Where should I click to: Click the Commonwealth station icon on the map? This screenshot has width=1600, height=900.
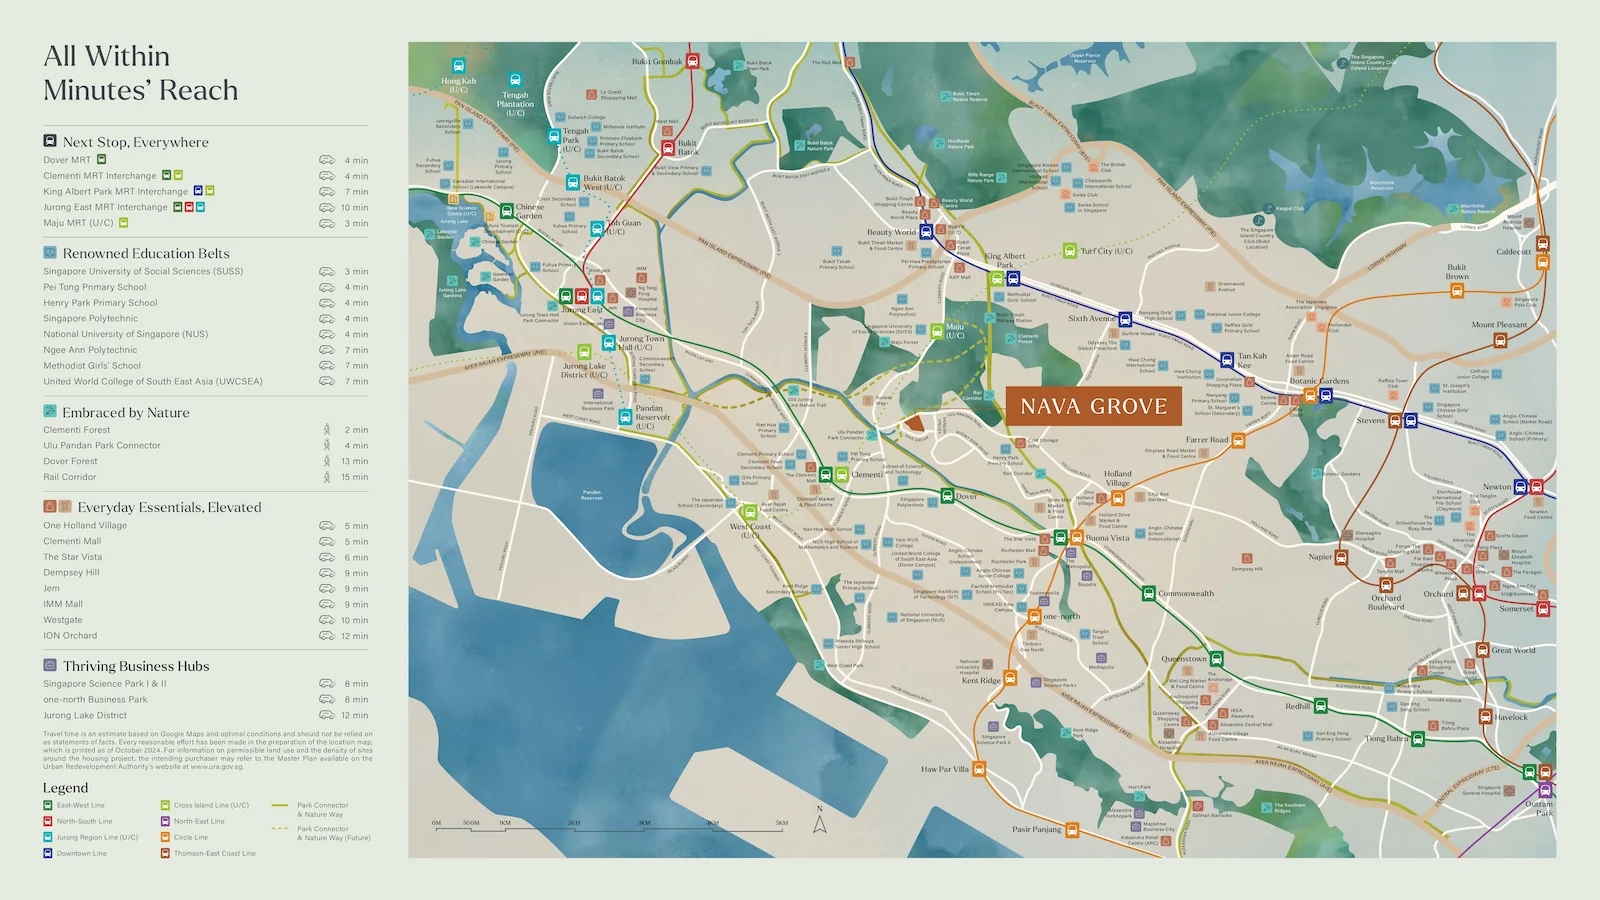coord(1149,593)
